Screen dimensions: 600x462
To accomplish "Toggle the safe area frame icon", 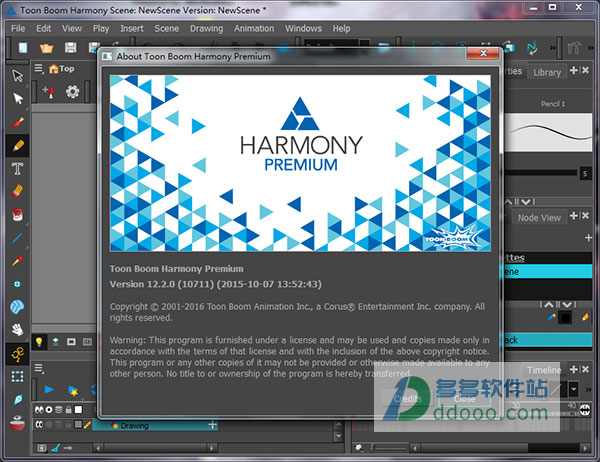I will tap(71, 342).
